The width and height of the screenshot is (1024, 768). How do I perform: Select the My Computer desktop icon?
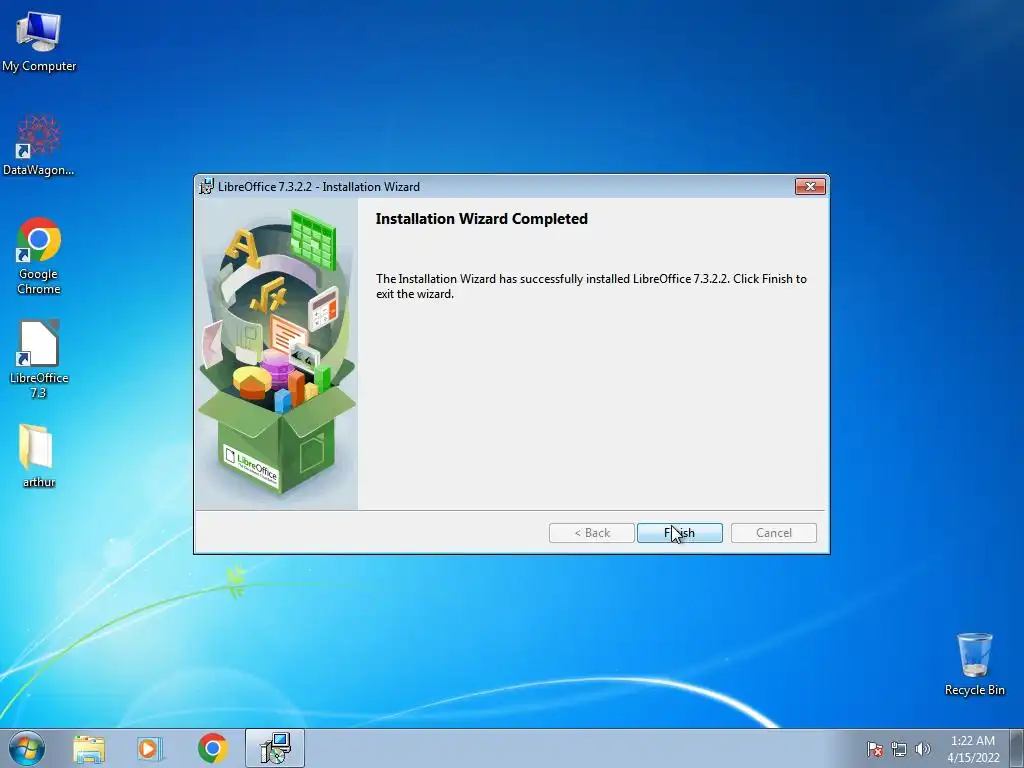[39, 42]
